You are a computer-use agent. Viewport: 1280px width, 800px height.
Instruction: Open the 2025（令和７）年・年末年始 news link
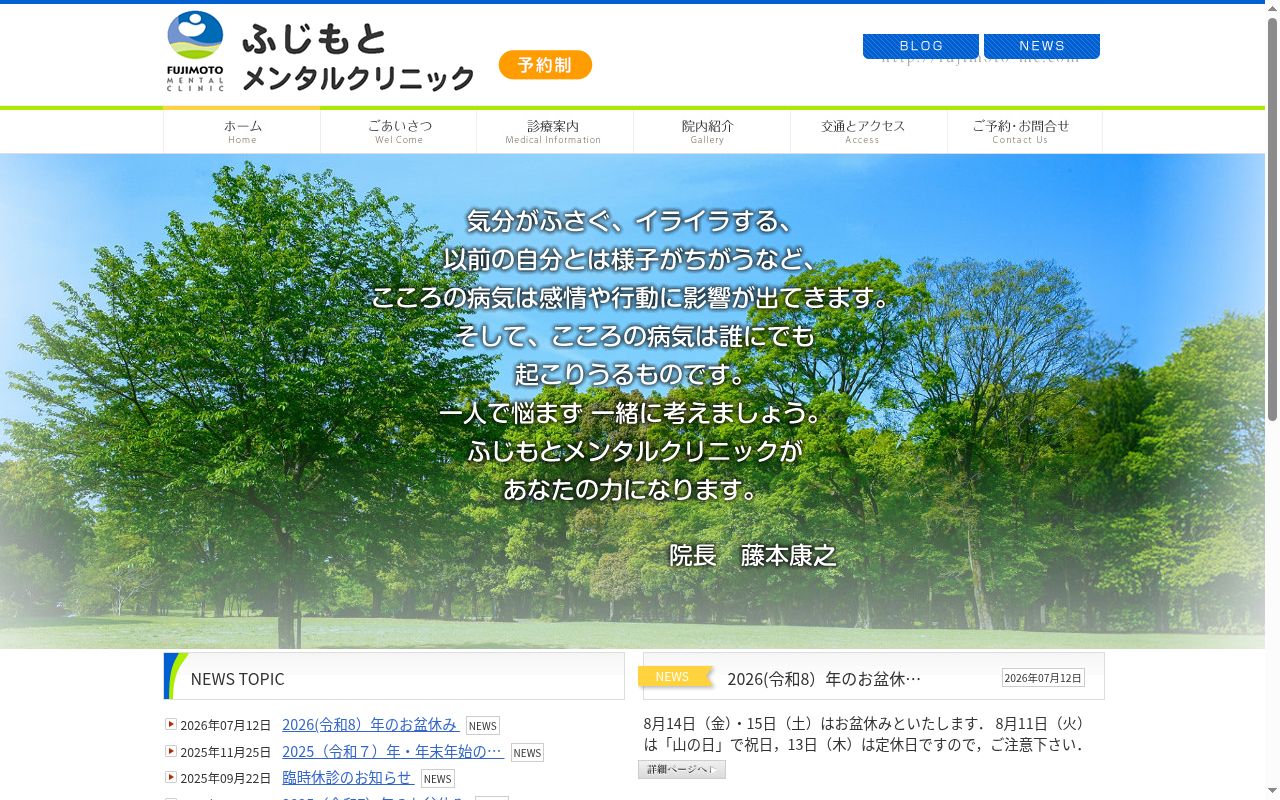(392, 752)
